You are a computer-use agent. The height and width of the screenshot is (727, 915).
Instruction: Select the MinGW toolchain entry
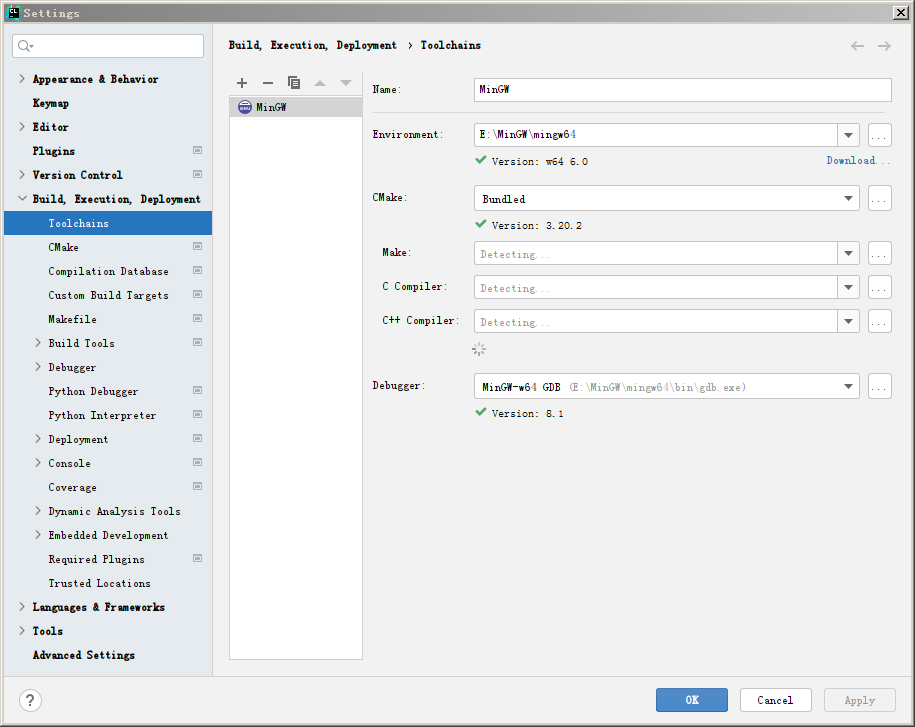(296, 107)
